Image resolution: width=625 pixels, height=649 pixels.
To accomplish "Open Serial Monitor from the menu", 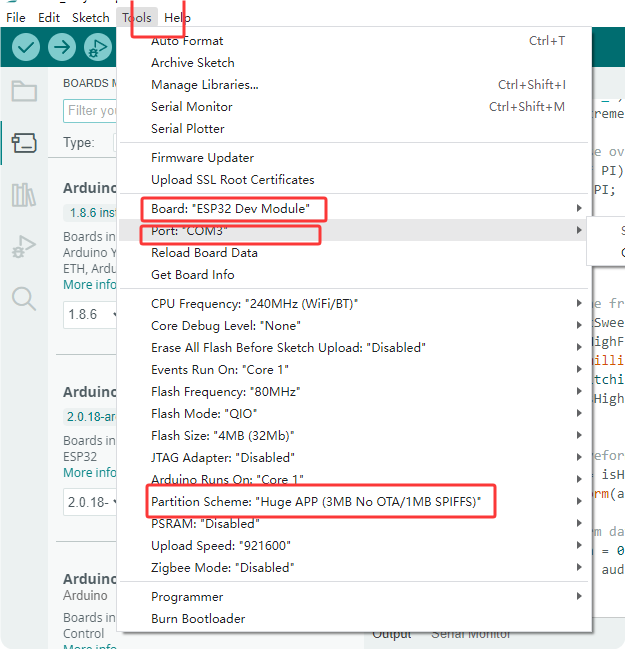I will [354, 107].
